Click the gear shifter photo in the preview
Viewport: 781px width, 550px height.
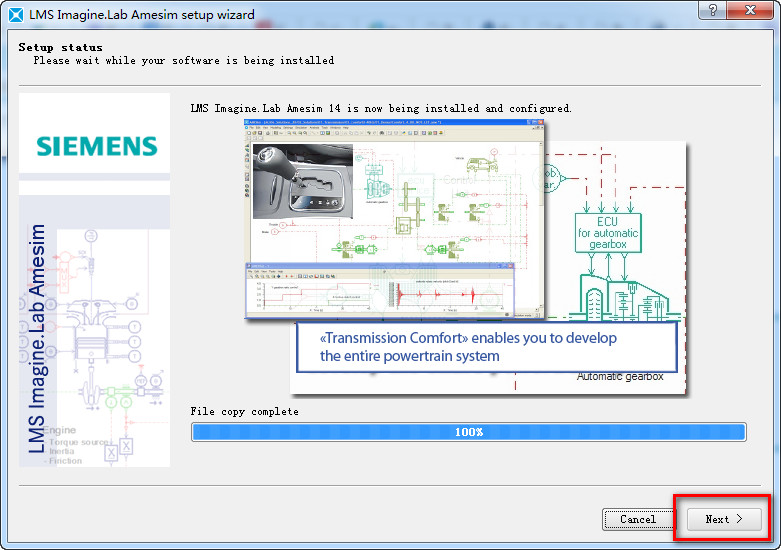pos(303,181)
